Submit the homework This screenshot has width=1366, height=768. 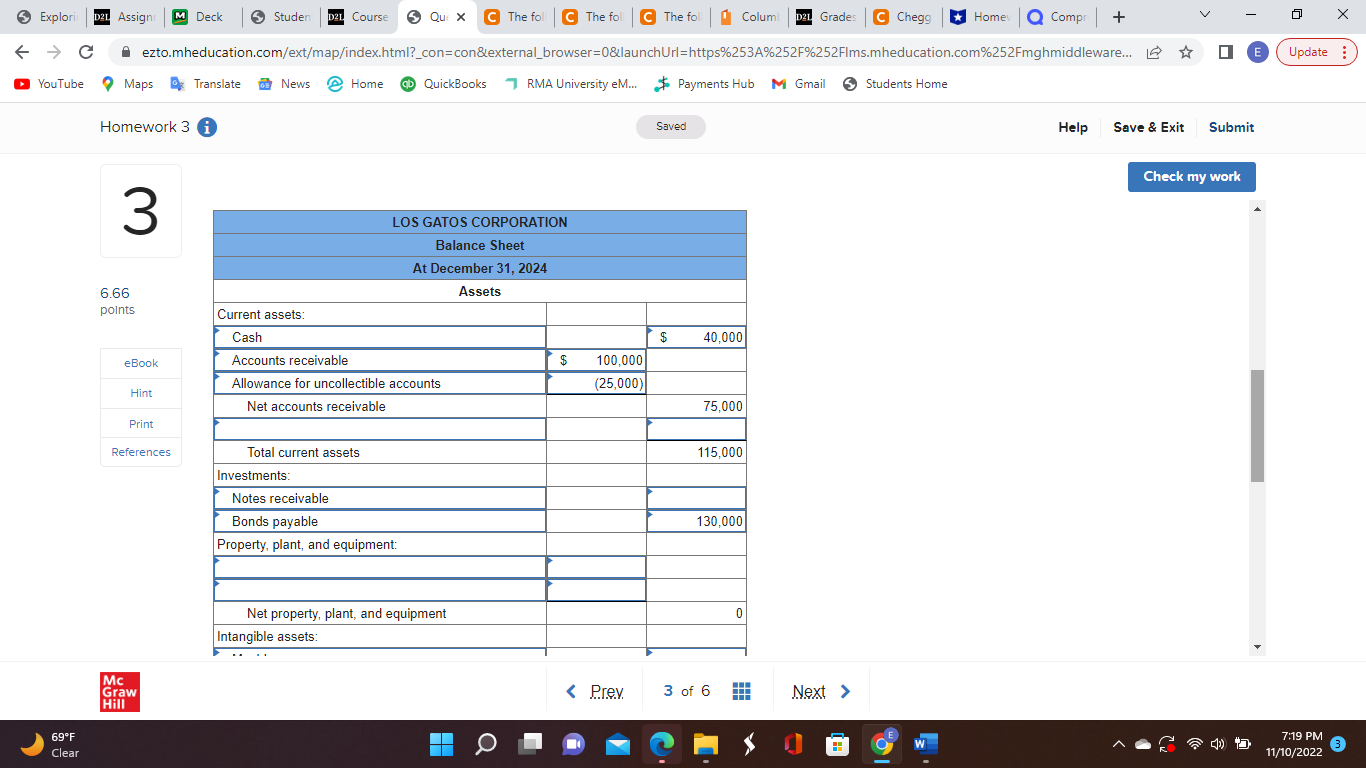point(1231,127)
